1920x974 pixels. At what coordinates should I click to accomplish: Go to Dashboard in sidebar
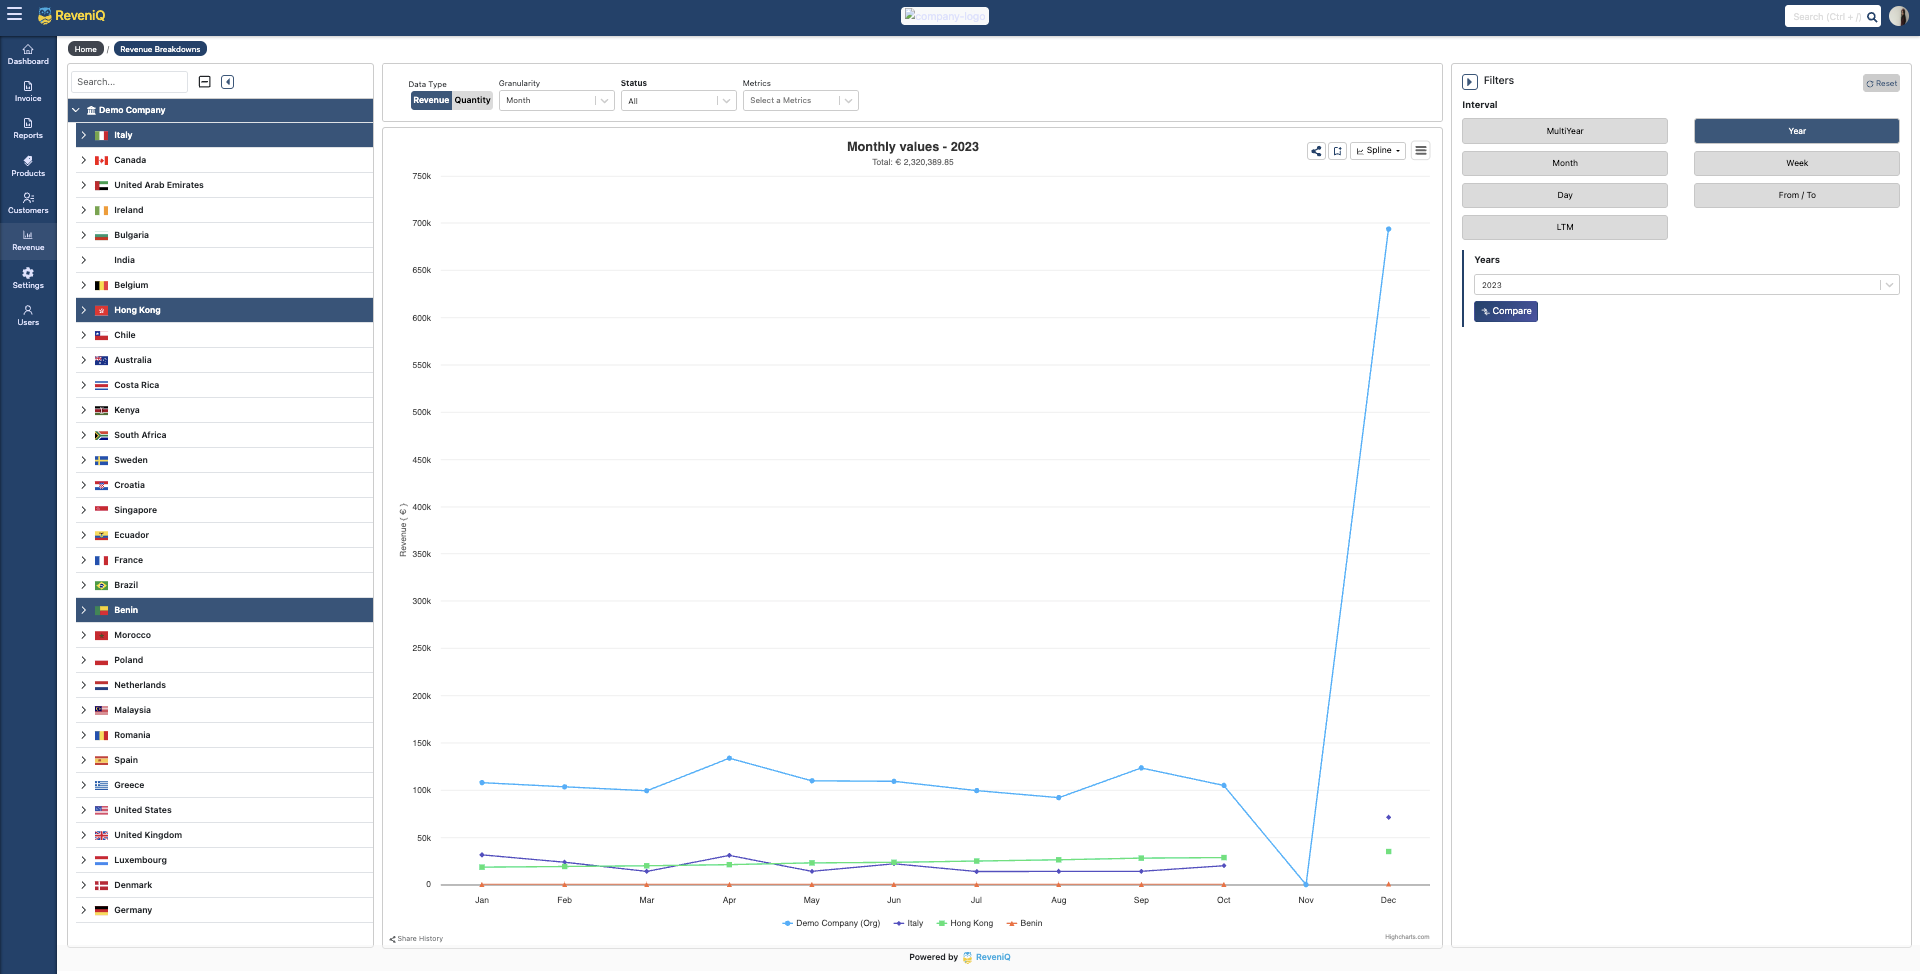tap(28, 55)
